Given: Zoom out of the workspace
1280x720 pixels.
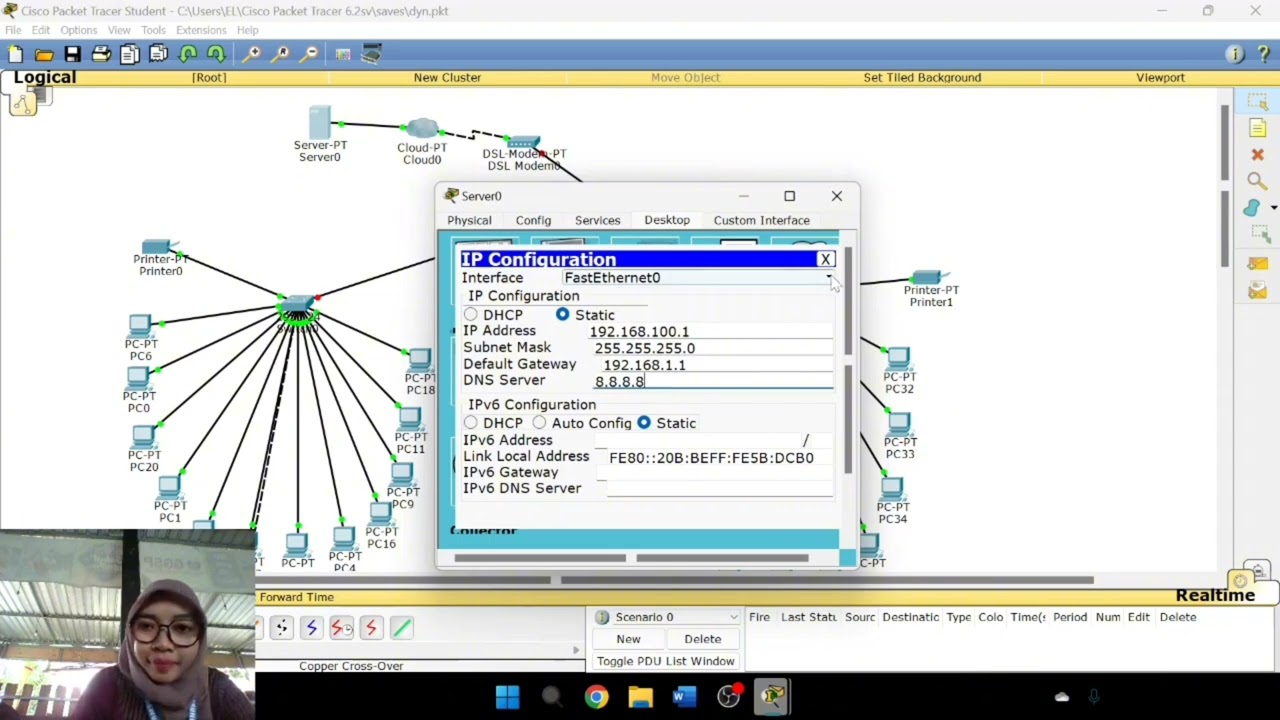Looking at the screenshot, I should coord(309,54).
